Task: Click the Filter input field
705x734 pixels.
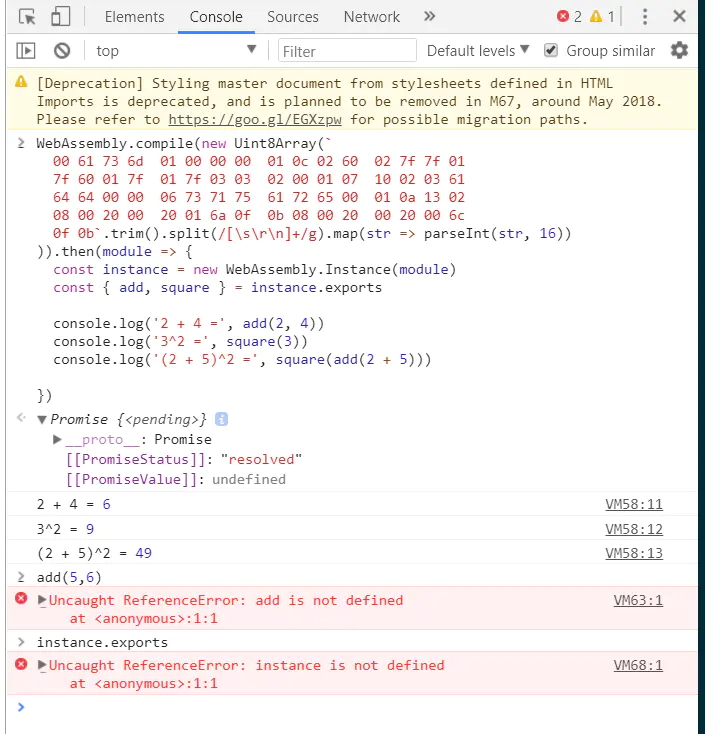Action: click(x=347, y=51)
